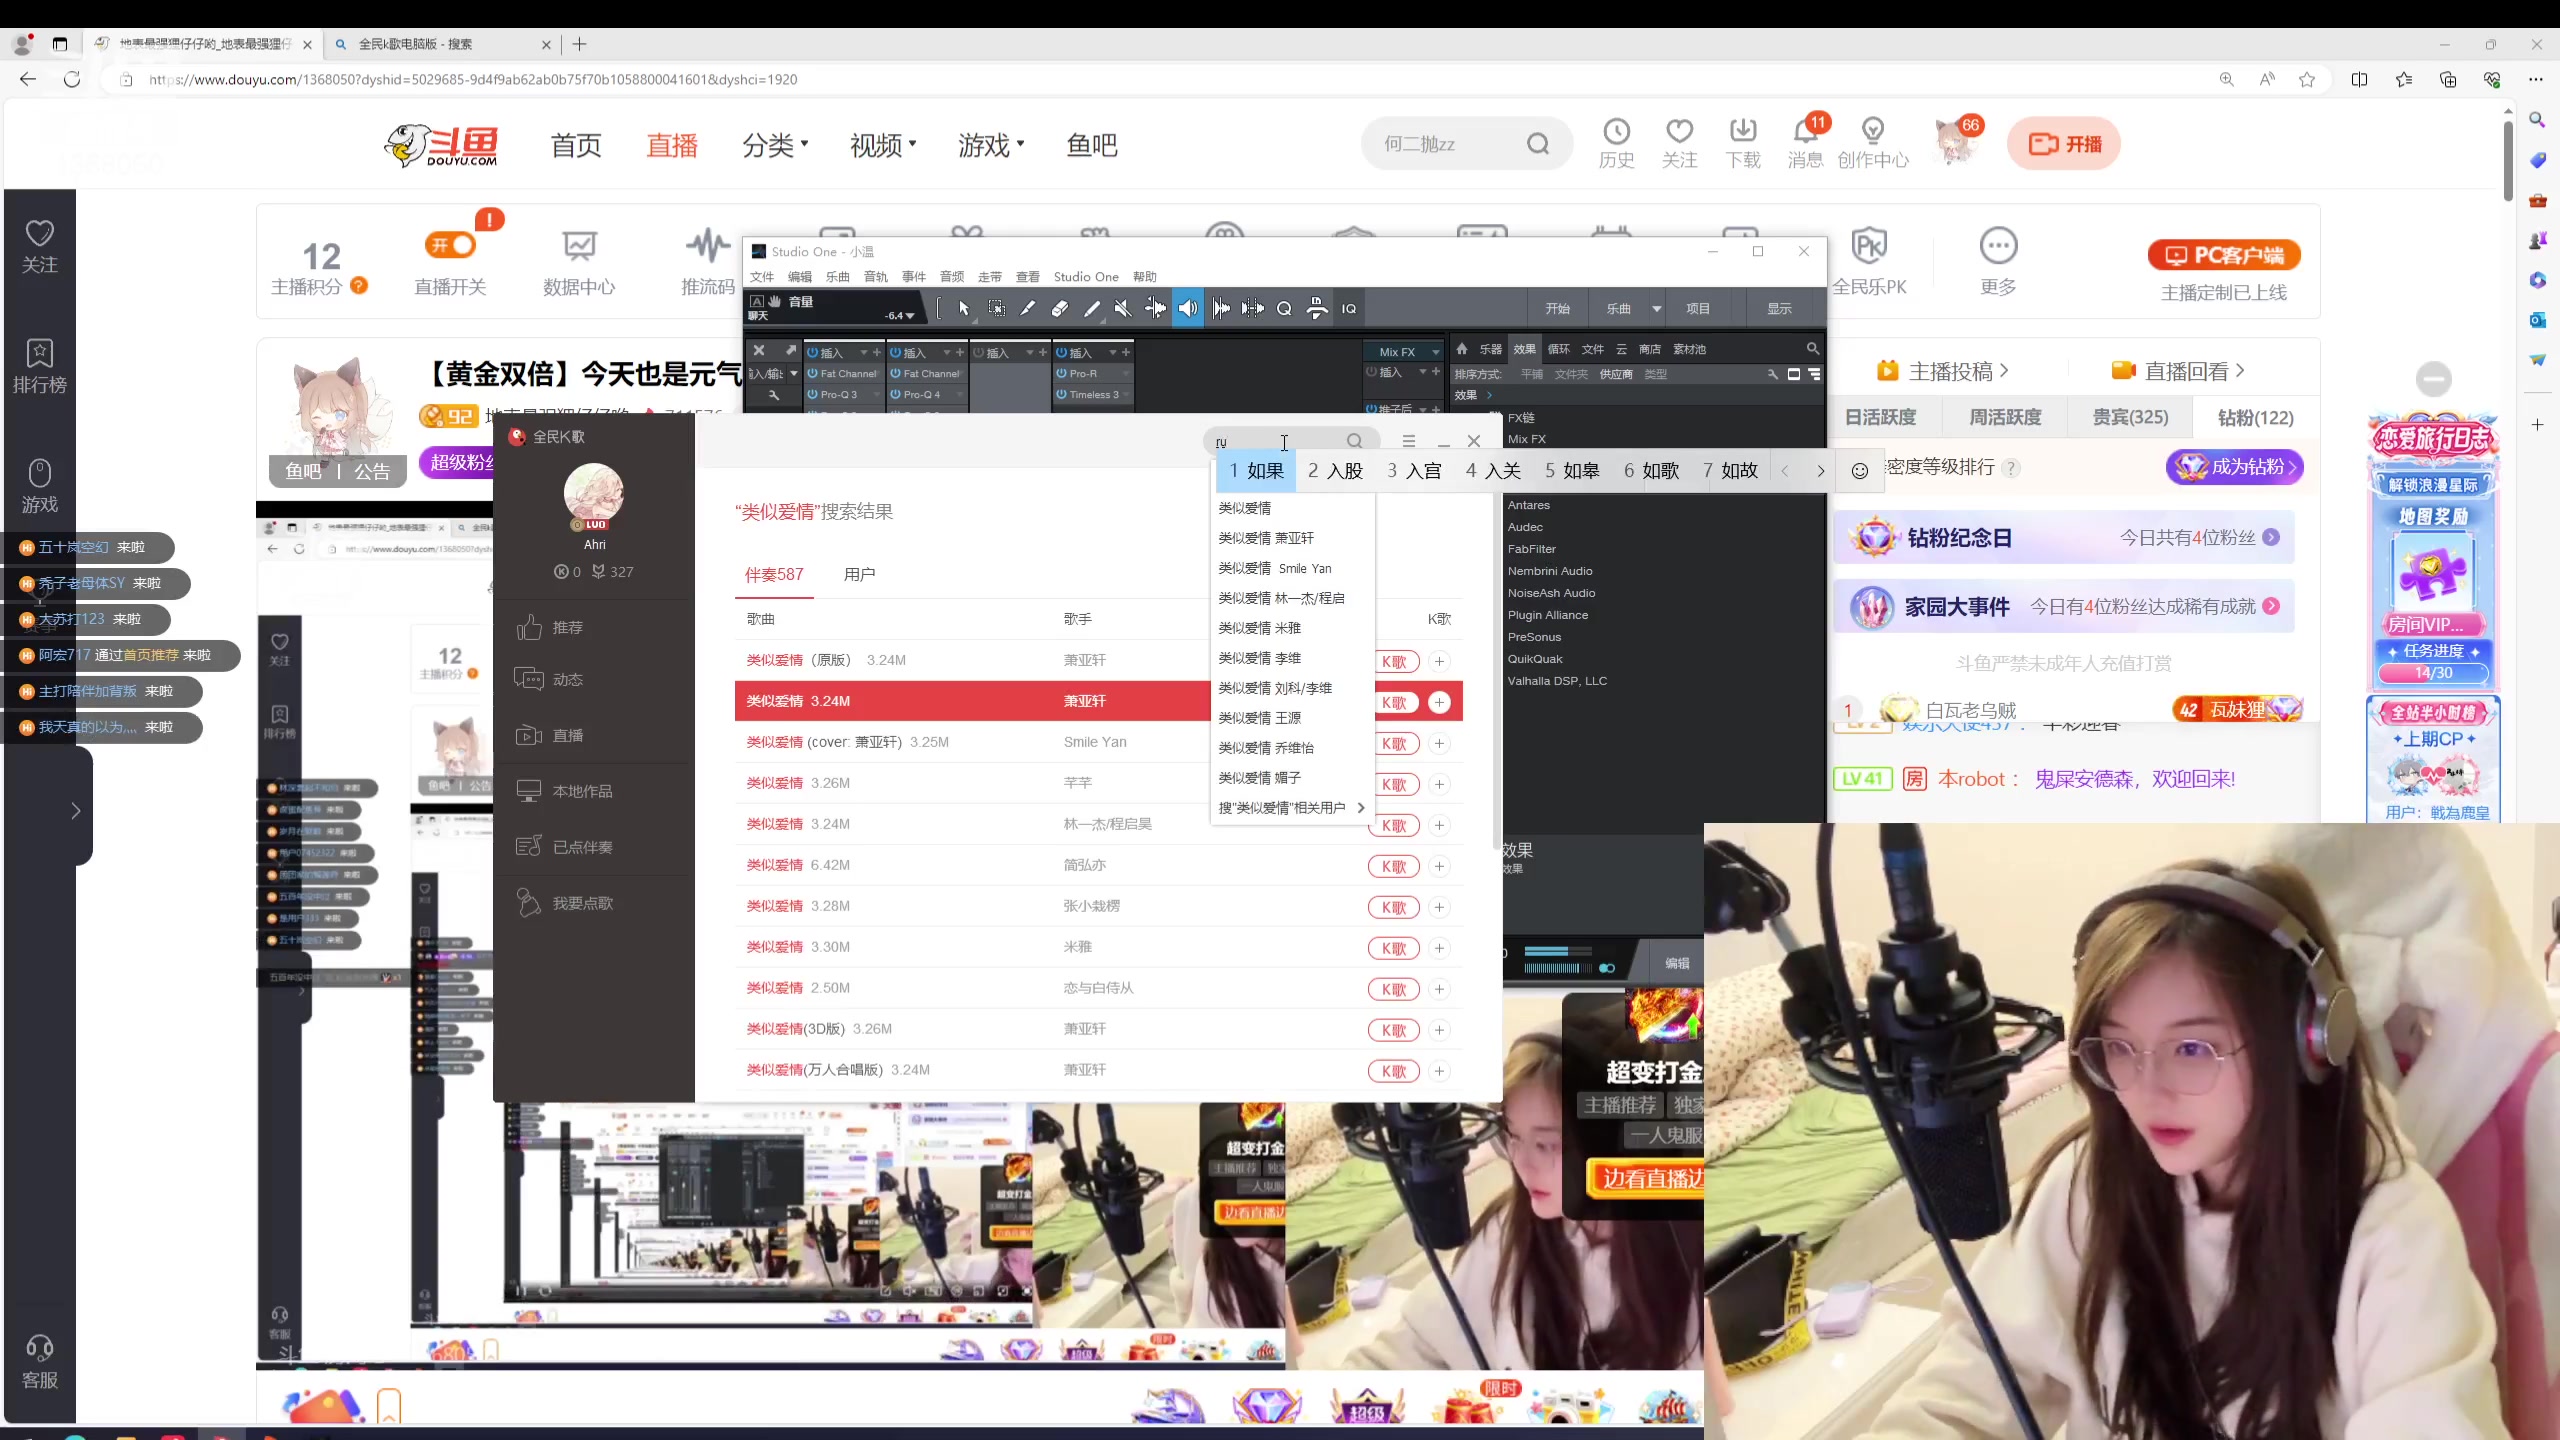This screenshot has height=1440, width=2560.
Task: Select the Eraser tool in Studio One
Action: click(x=1060, y=308)
